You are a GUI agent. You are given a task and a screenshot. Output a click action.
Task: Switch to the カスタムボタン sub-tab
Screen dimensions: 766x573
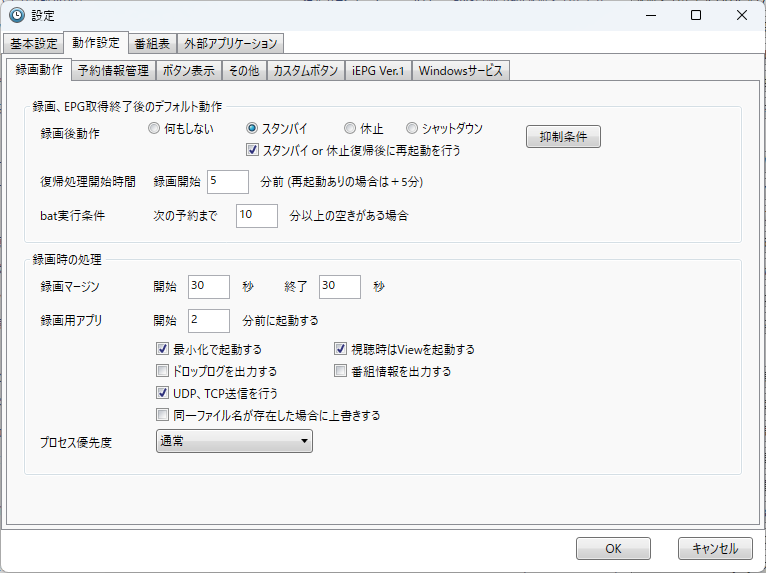(x=305, y=71)
